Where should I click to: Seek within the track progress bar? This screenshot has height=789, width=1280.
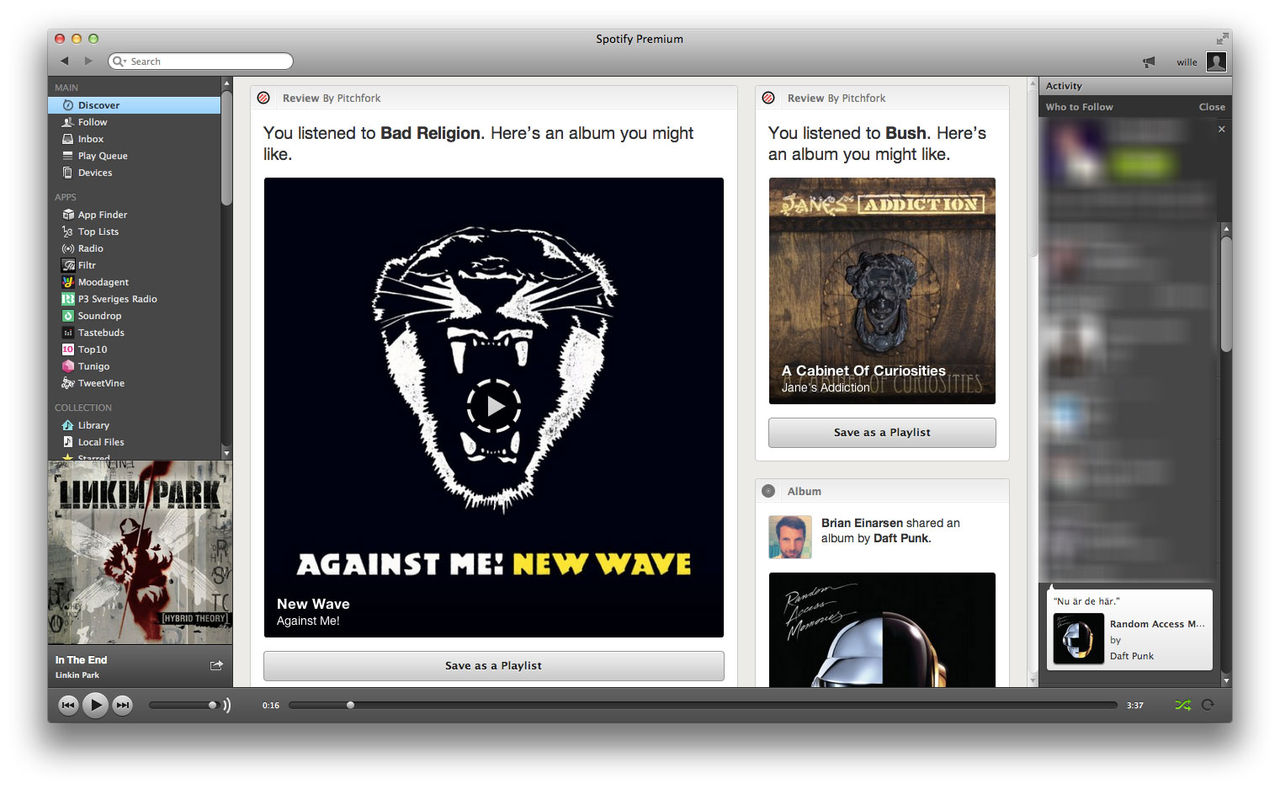703,705
